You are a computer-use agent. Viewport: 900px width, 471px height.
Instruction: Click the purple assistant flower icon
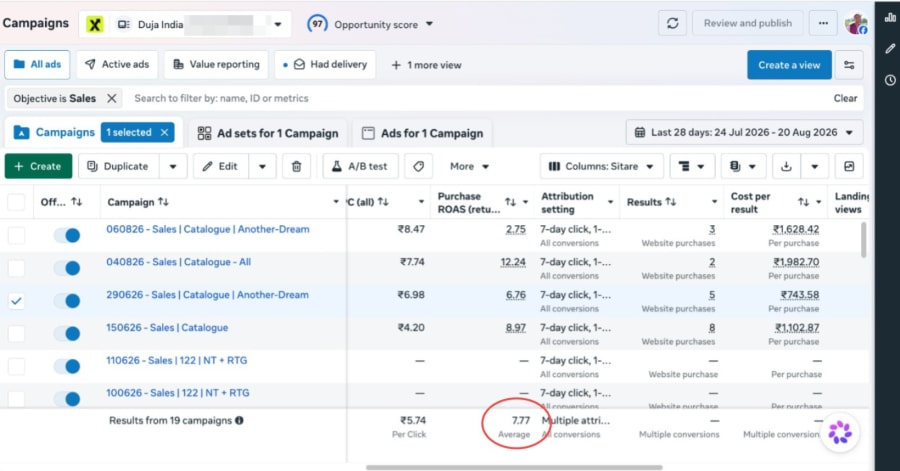click(840, 433)
